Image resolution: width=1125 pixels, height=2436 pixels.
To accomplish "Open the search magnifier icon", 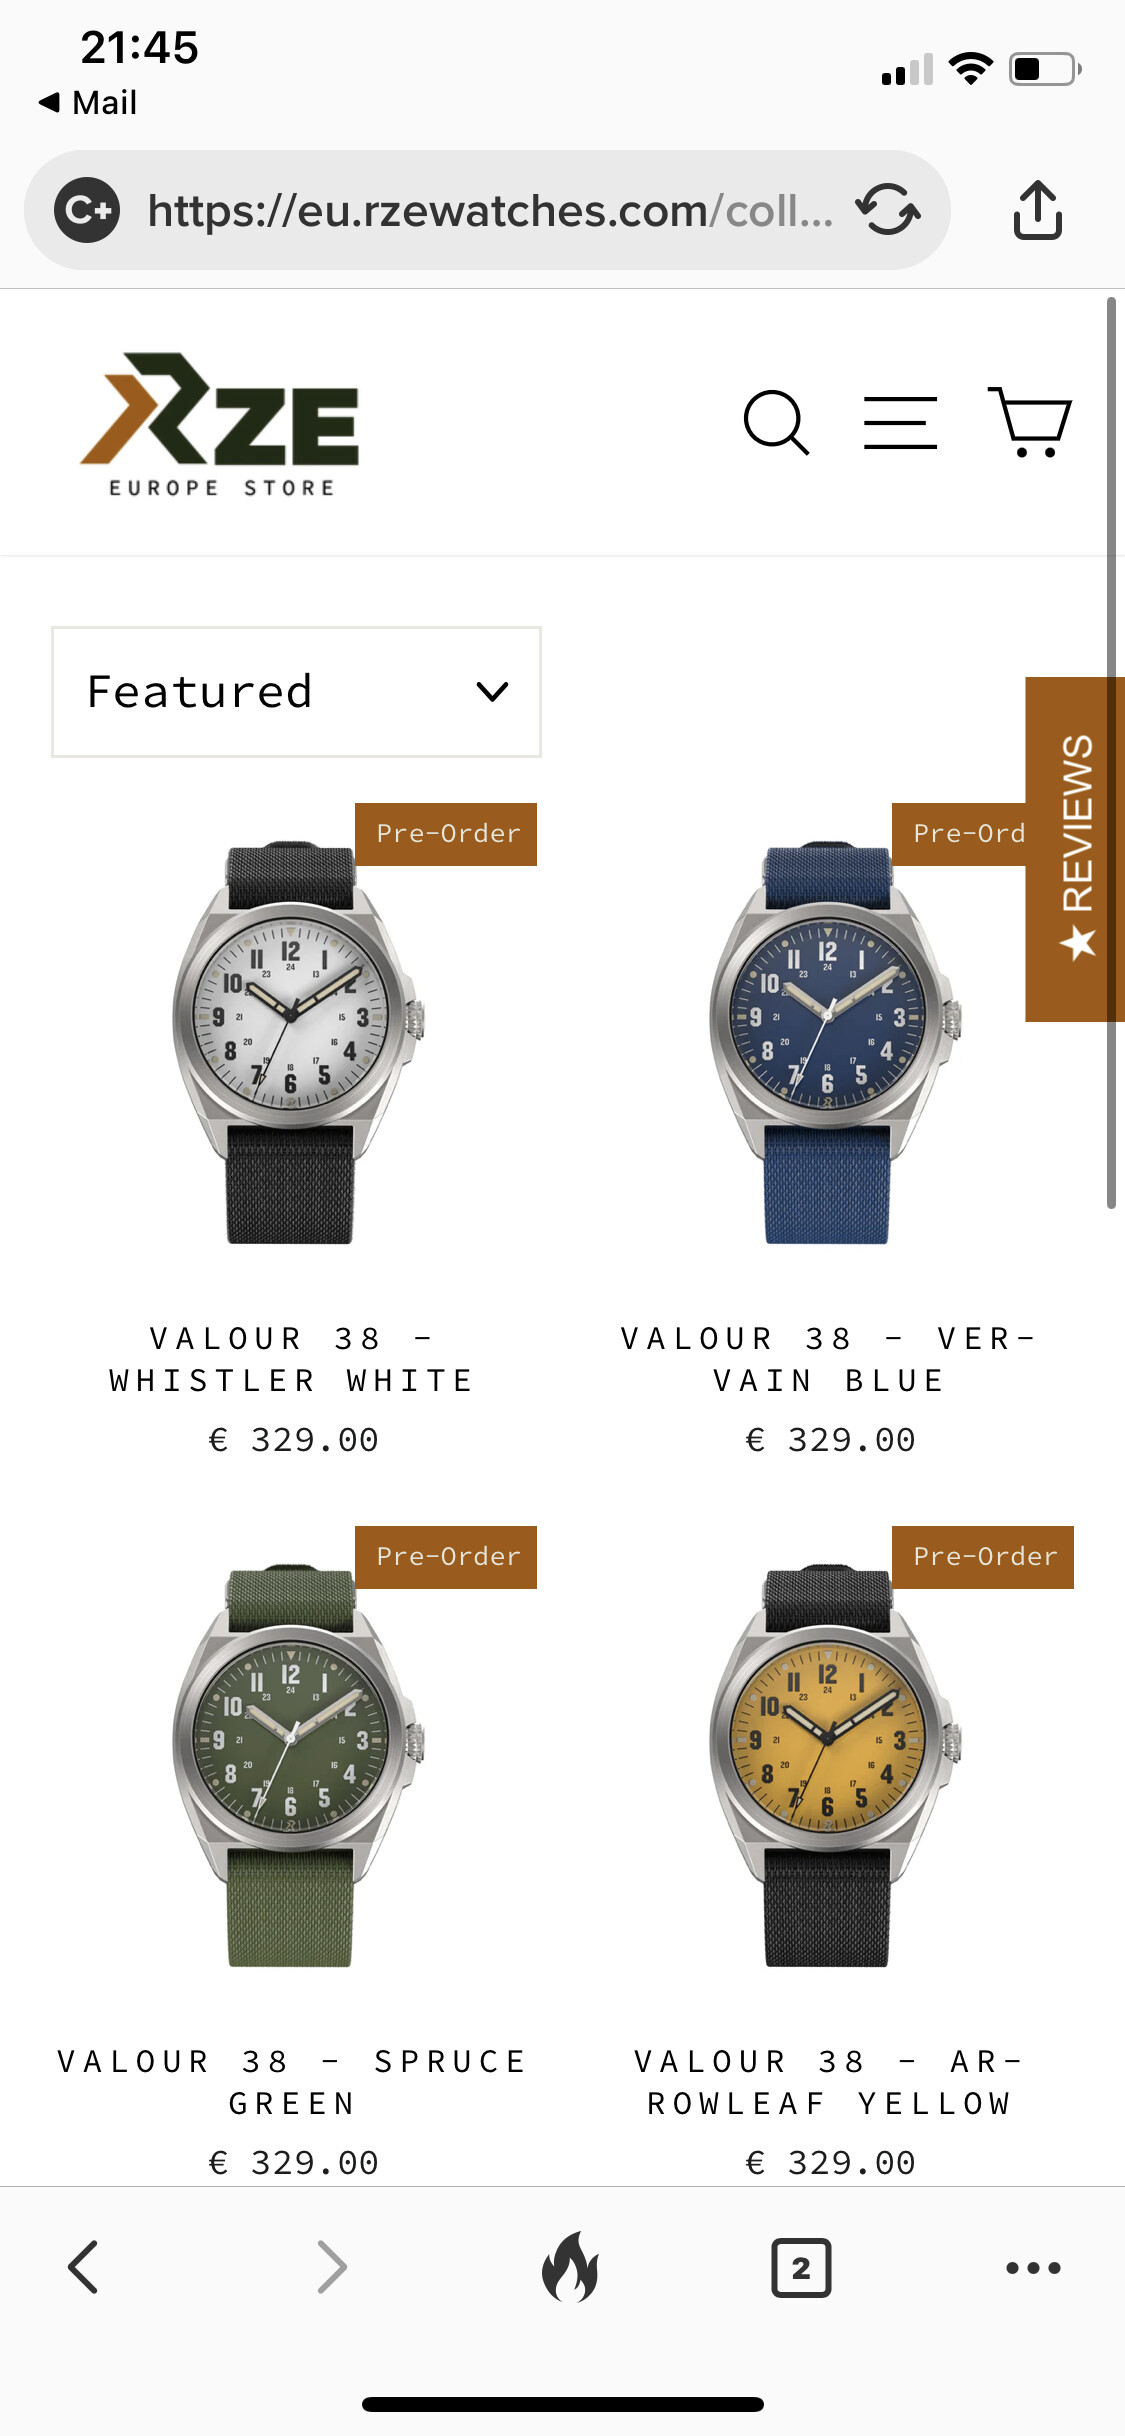I will [x=776, y=422].
